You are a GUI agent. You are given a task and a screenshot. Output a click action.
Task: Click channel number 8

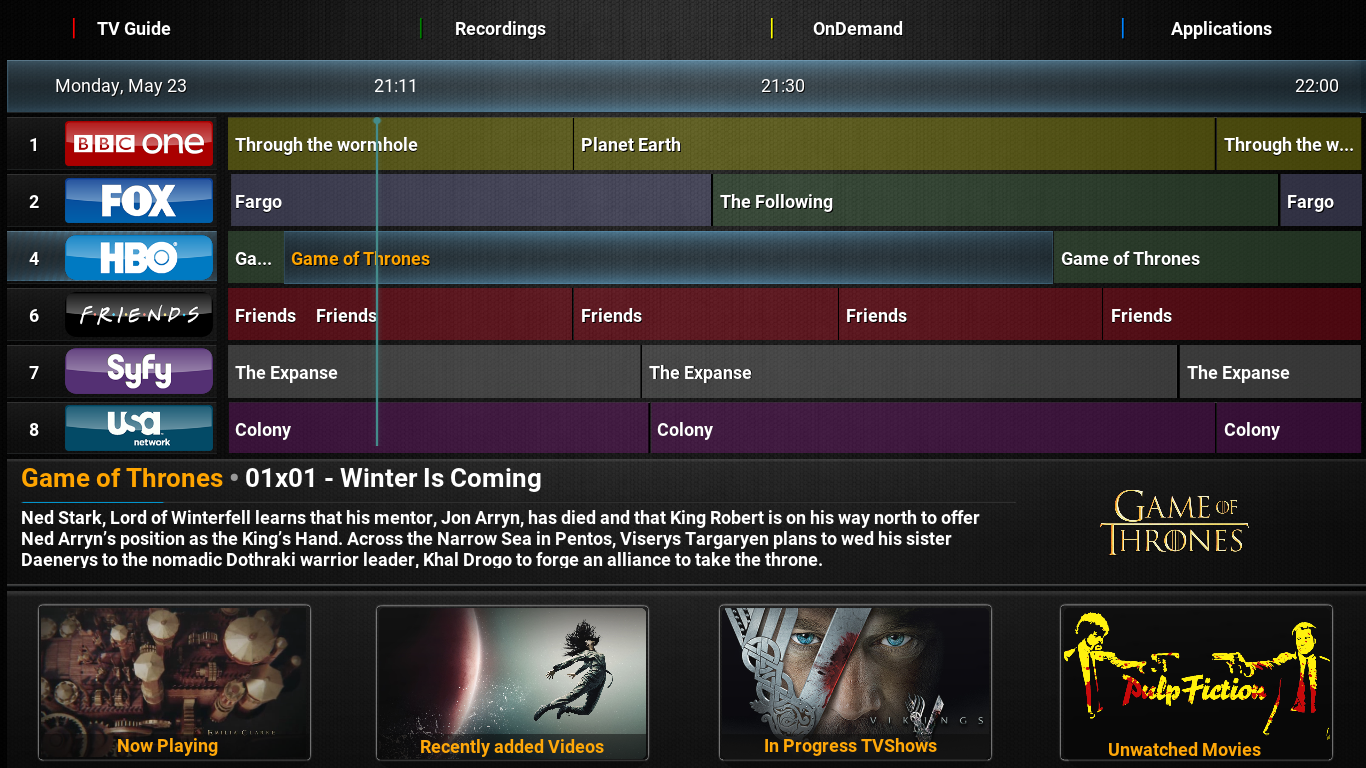pos(33,430)
